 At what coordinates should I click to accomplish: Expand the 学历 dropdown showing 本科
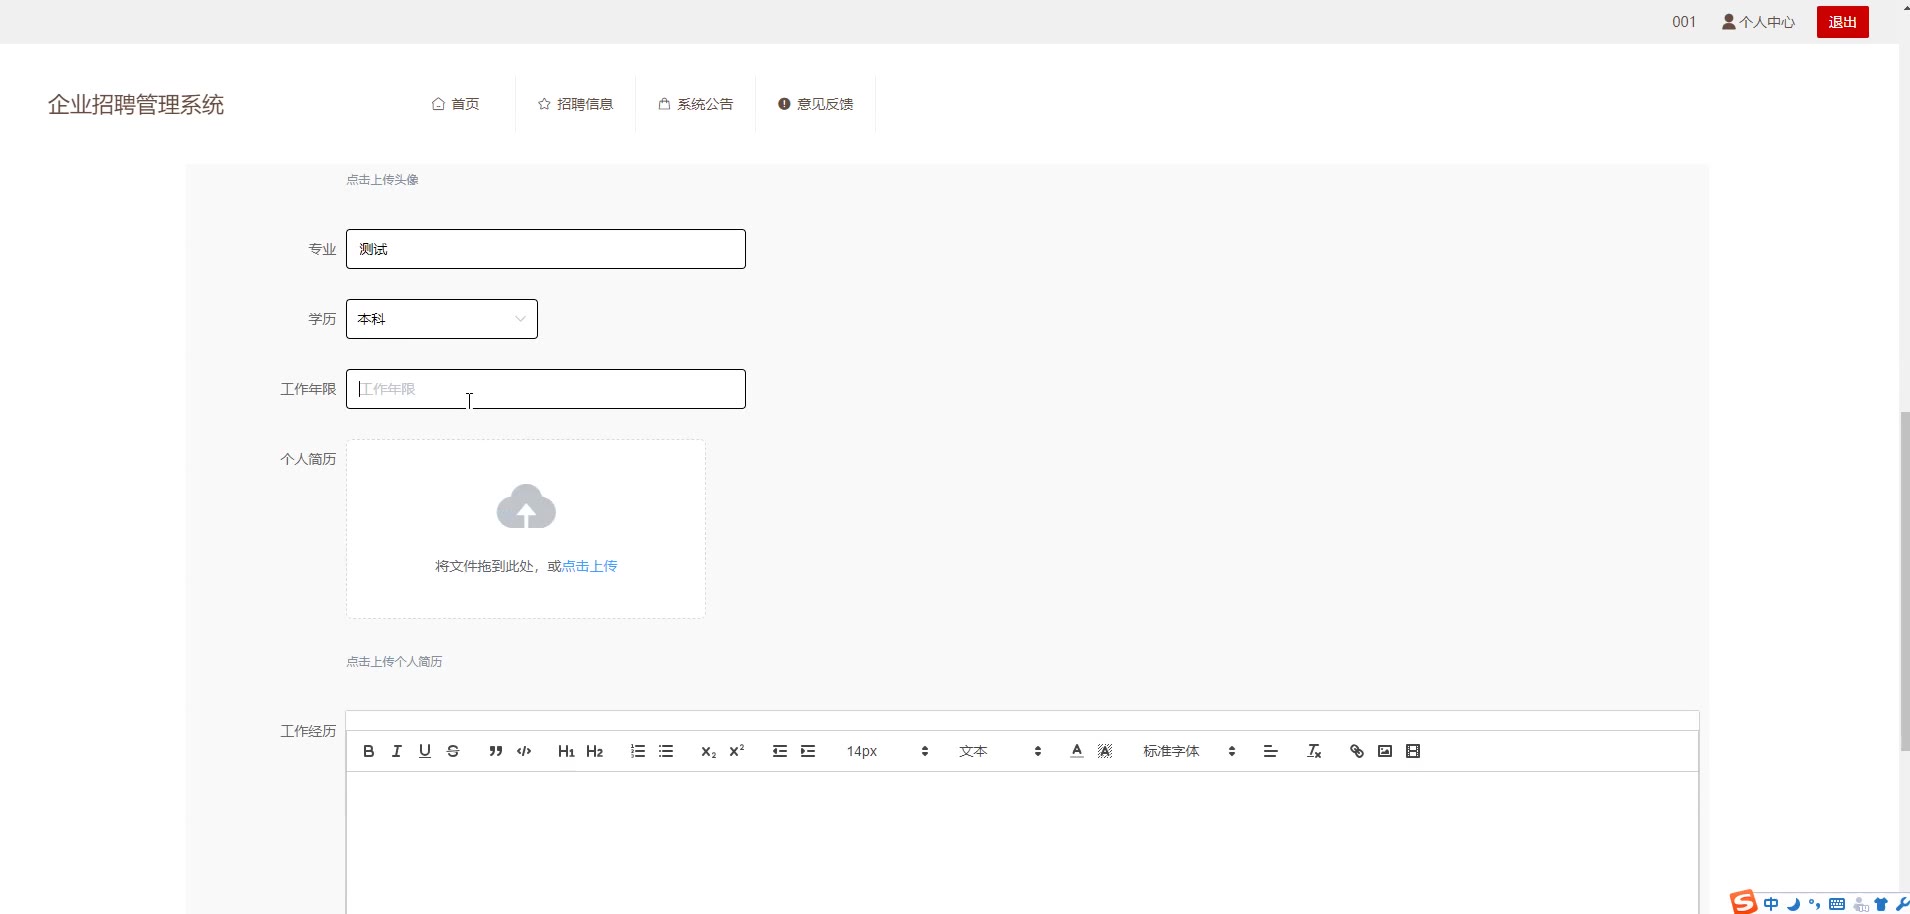tap(442, 319)
